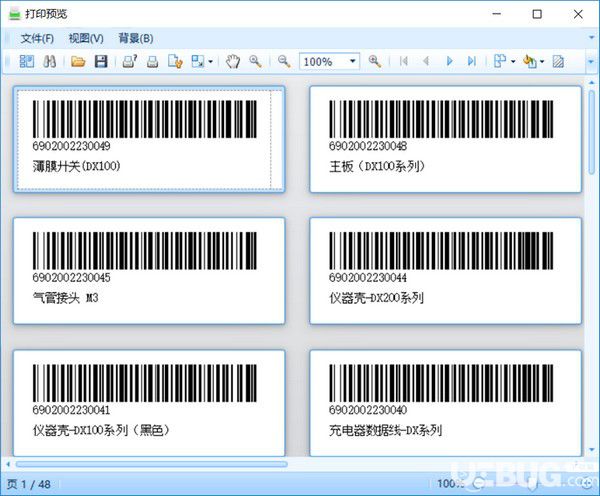Open the Search binoculars tool
Image resolution: width=600 pixels, height=496 pixels.
tap(50, 61)
